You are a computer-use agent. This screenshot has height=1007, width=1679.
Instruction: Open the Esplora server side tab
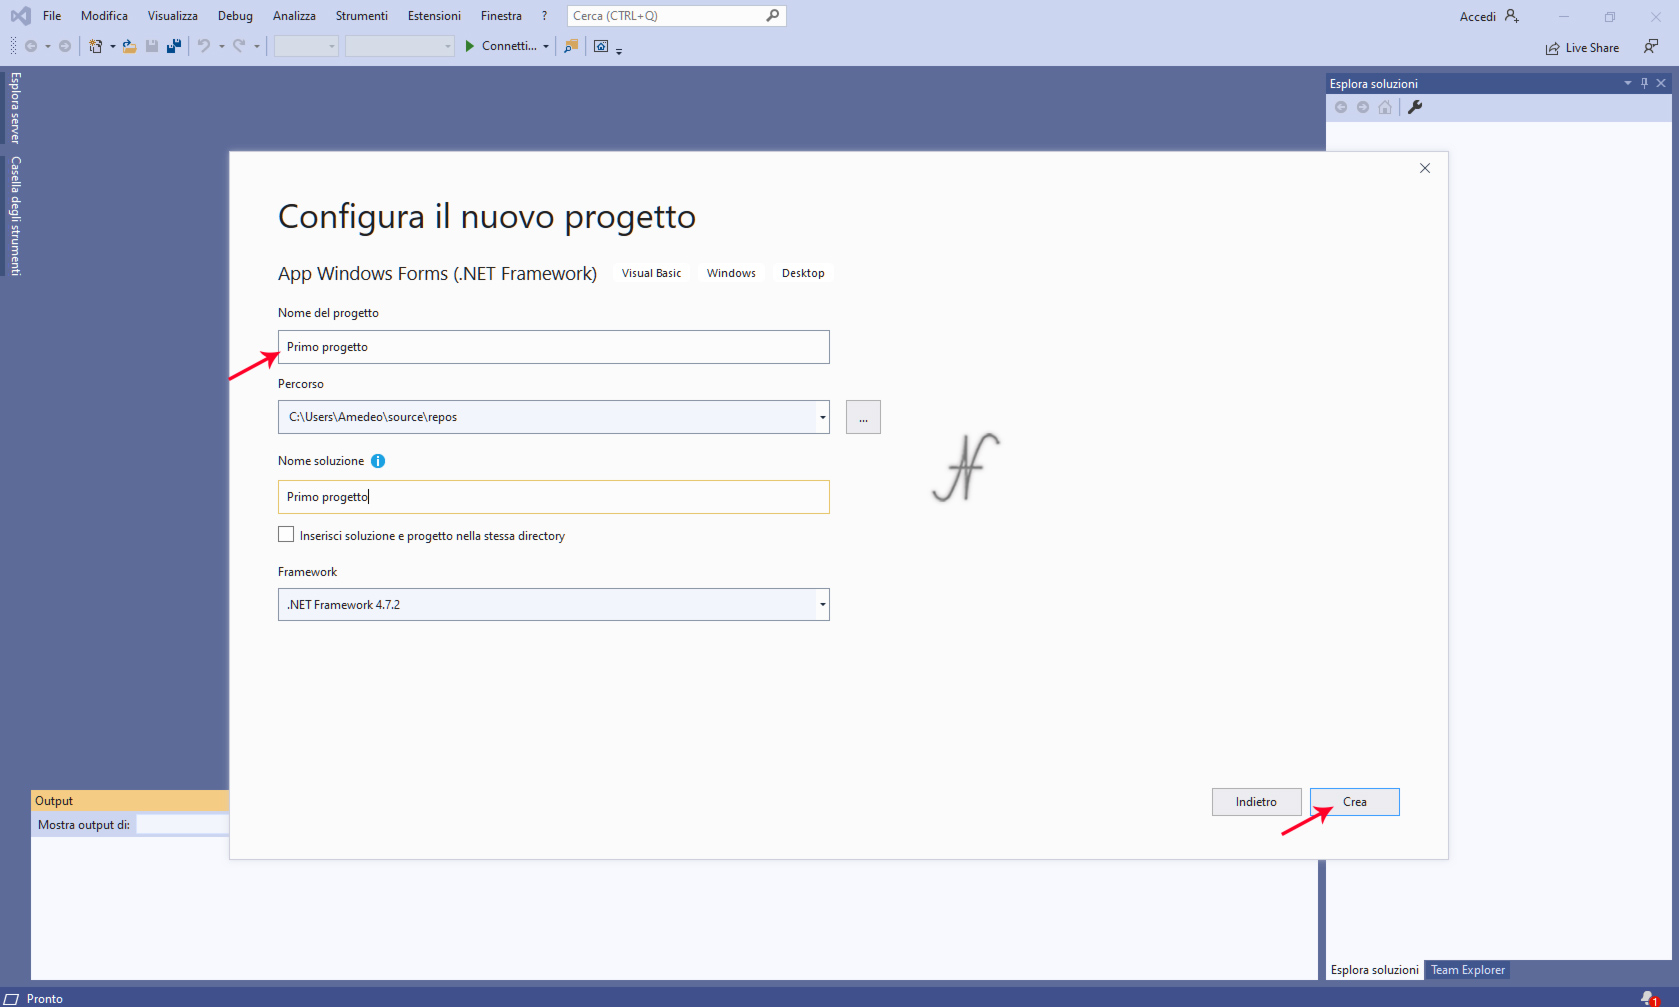[15, 108]
